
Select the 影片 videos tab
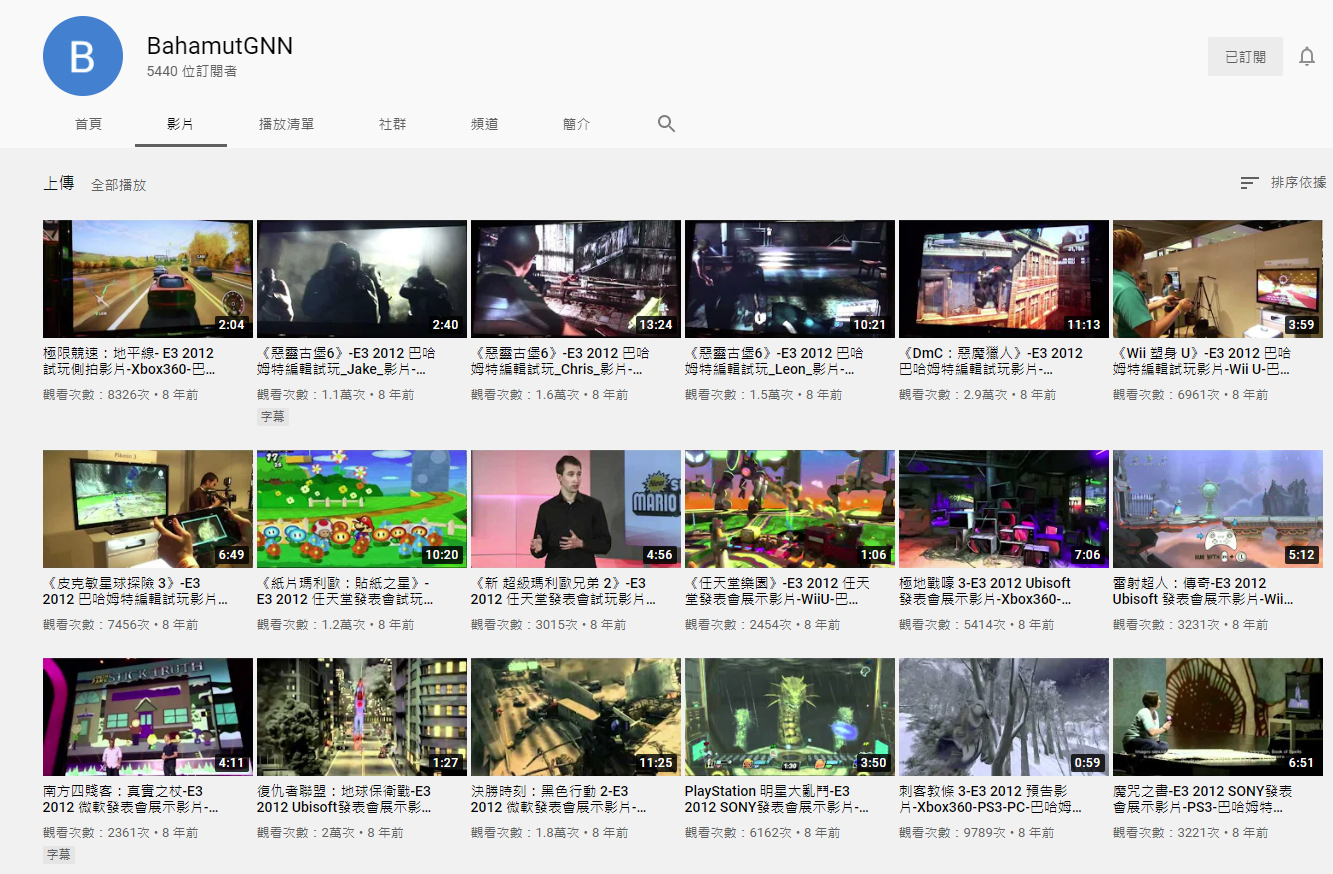(x=181, y=124)
